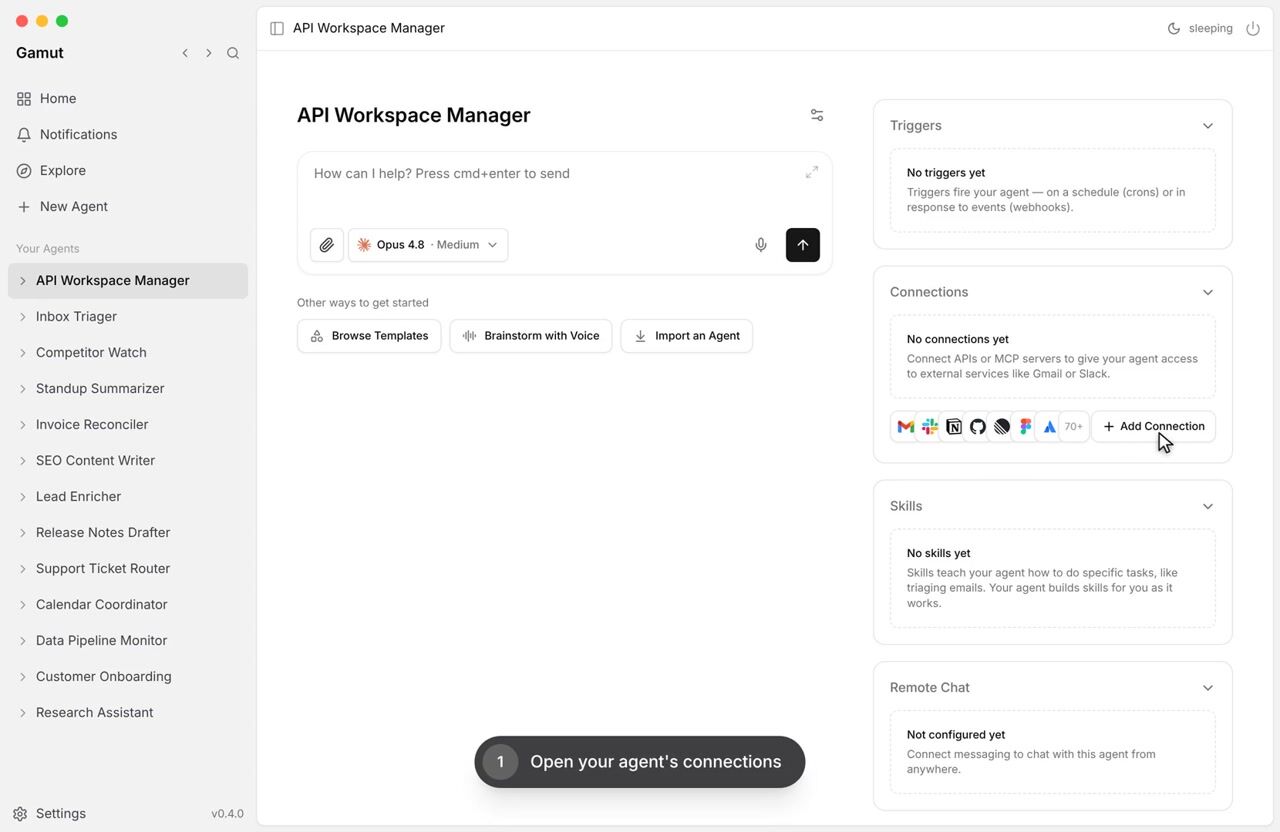The image size is (1280, 832).
Task: Select the Atlassian connection icon
Action: pos(1050,426)
